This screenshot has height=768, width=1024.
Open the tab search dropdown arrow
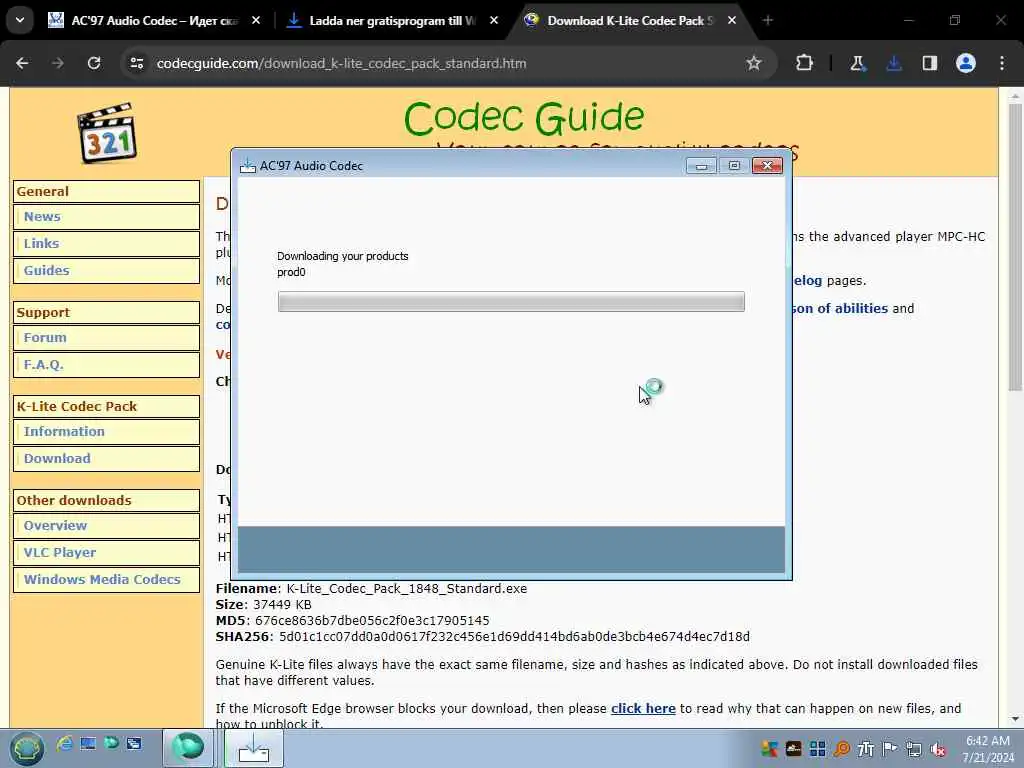[x=20, y=20]
